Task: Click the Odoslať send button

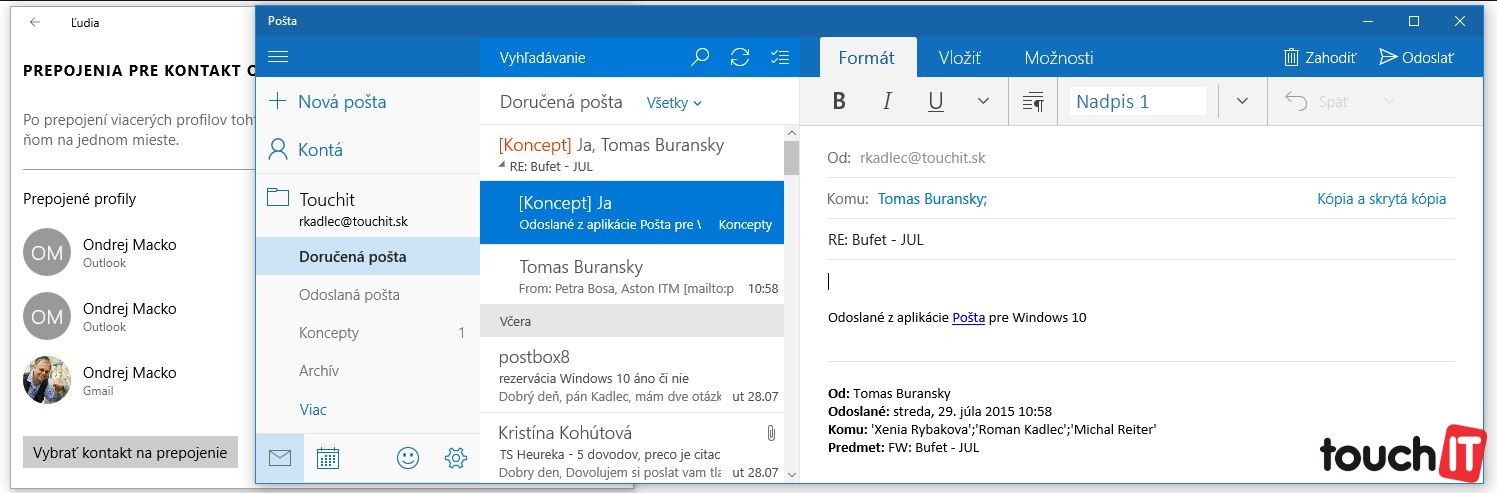Action: pos(1416,58)
